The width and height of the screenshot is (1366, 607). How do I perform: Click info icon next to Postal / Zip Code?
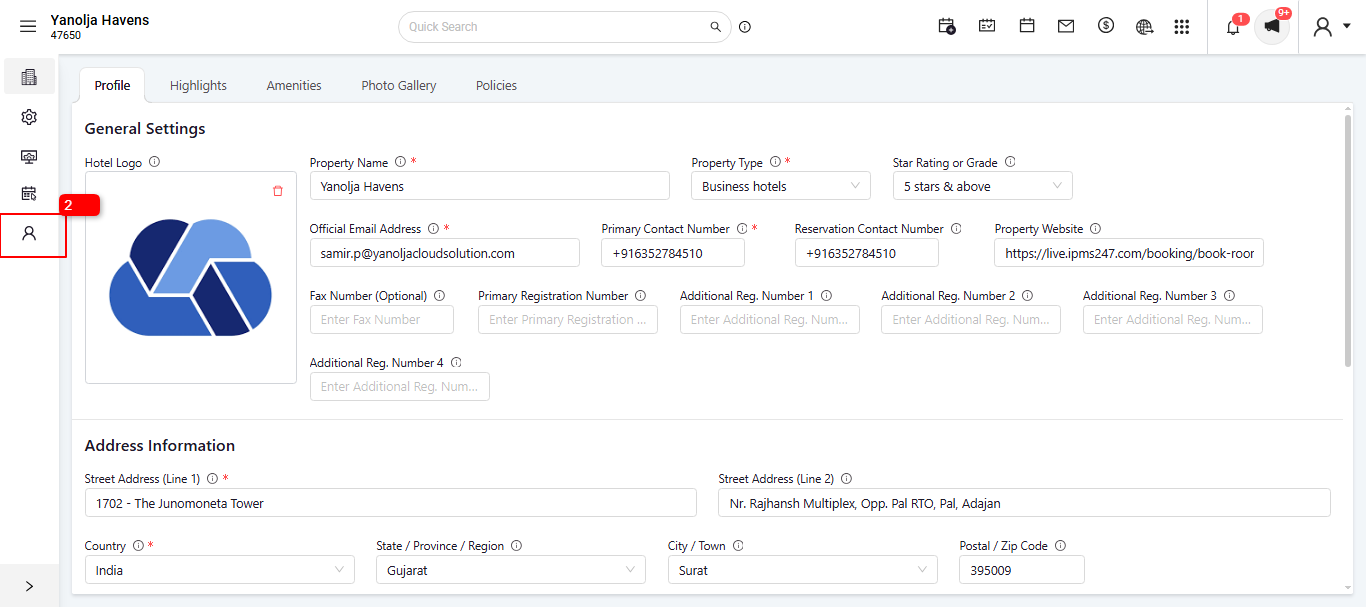tap(1060, 546)
